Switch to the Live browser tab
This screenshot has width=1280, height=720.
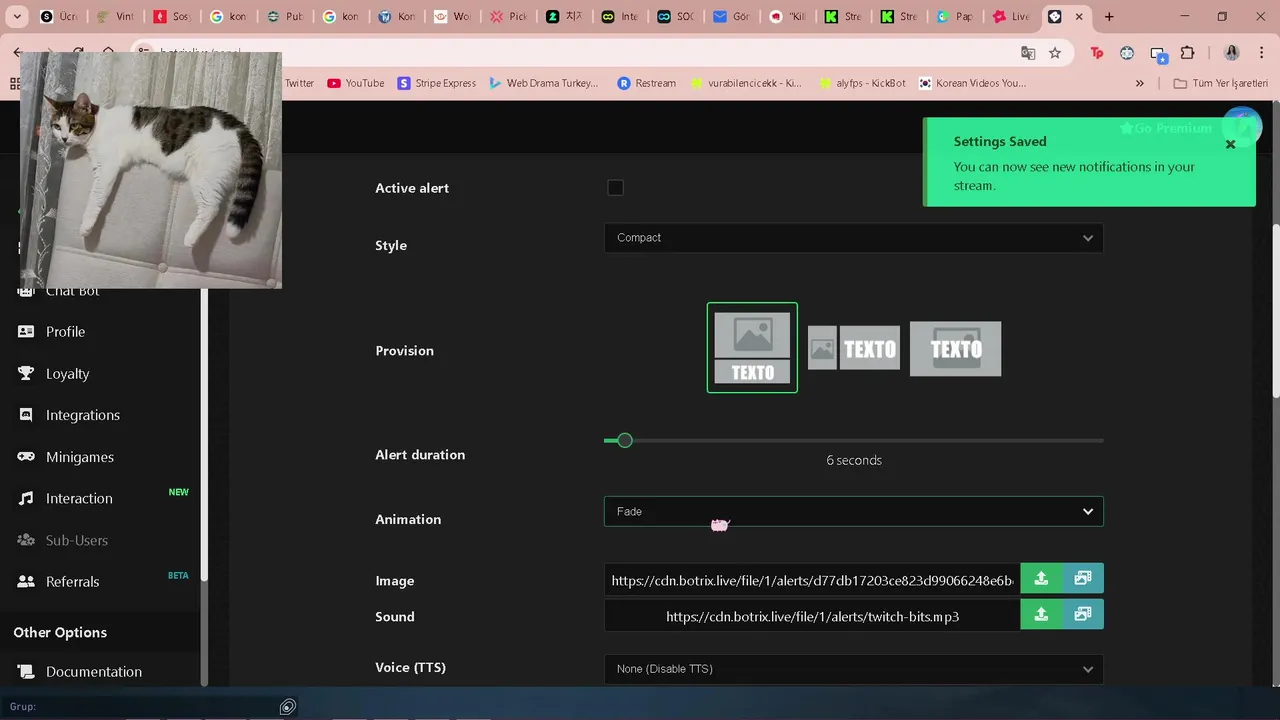click(x=1011, y=17)
